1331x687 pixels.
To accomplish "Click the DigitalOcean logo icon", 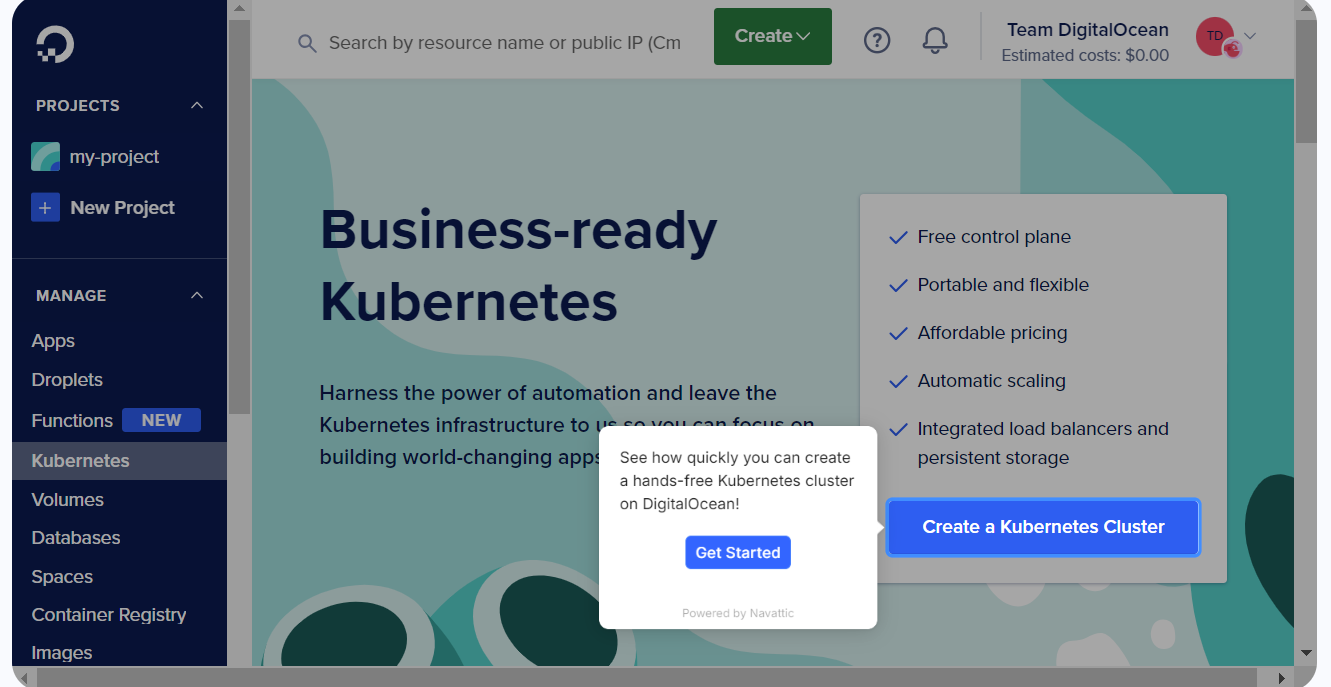I will pos(55,44).
